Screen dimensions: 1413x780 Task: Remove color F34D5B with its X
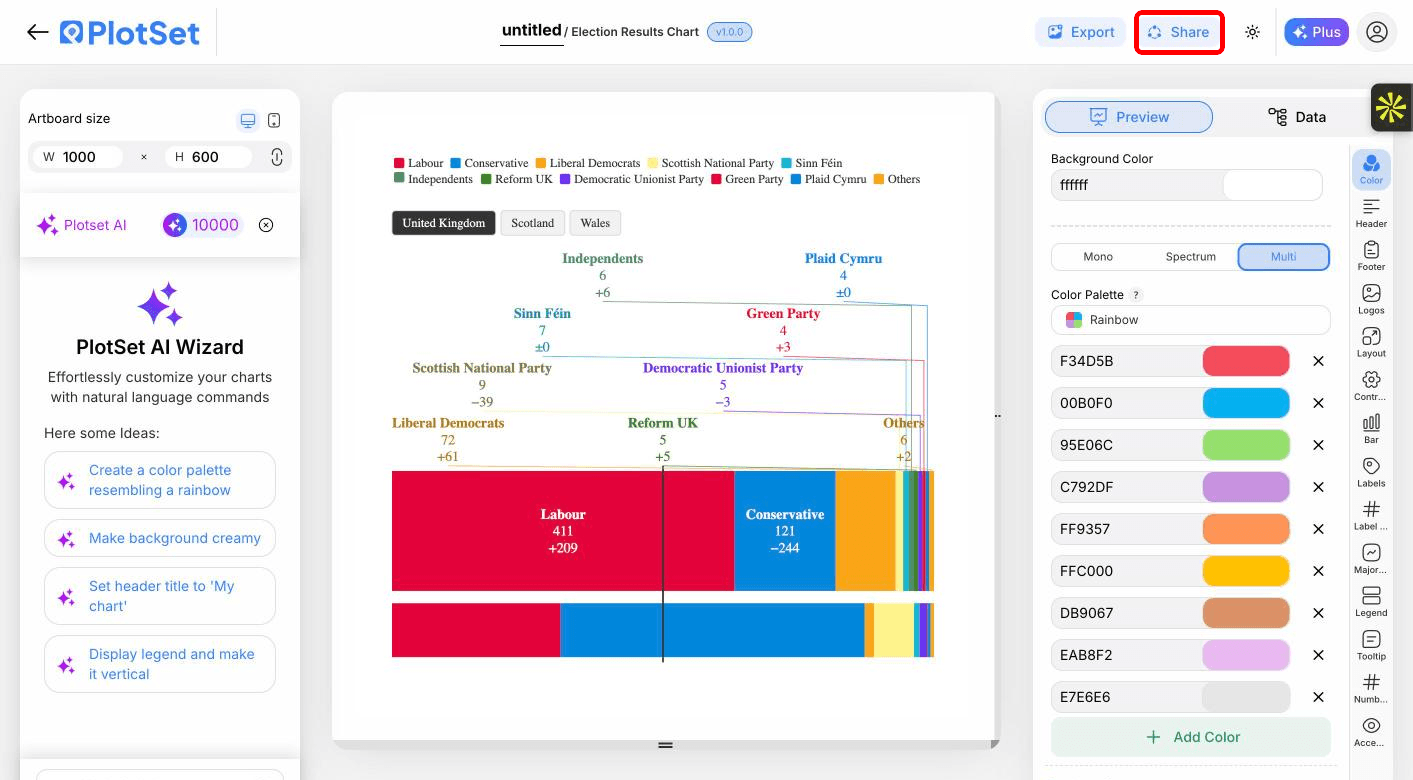(x=1318, y=361)
